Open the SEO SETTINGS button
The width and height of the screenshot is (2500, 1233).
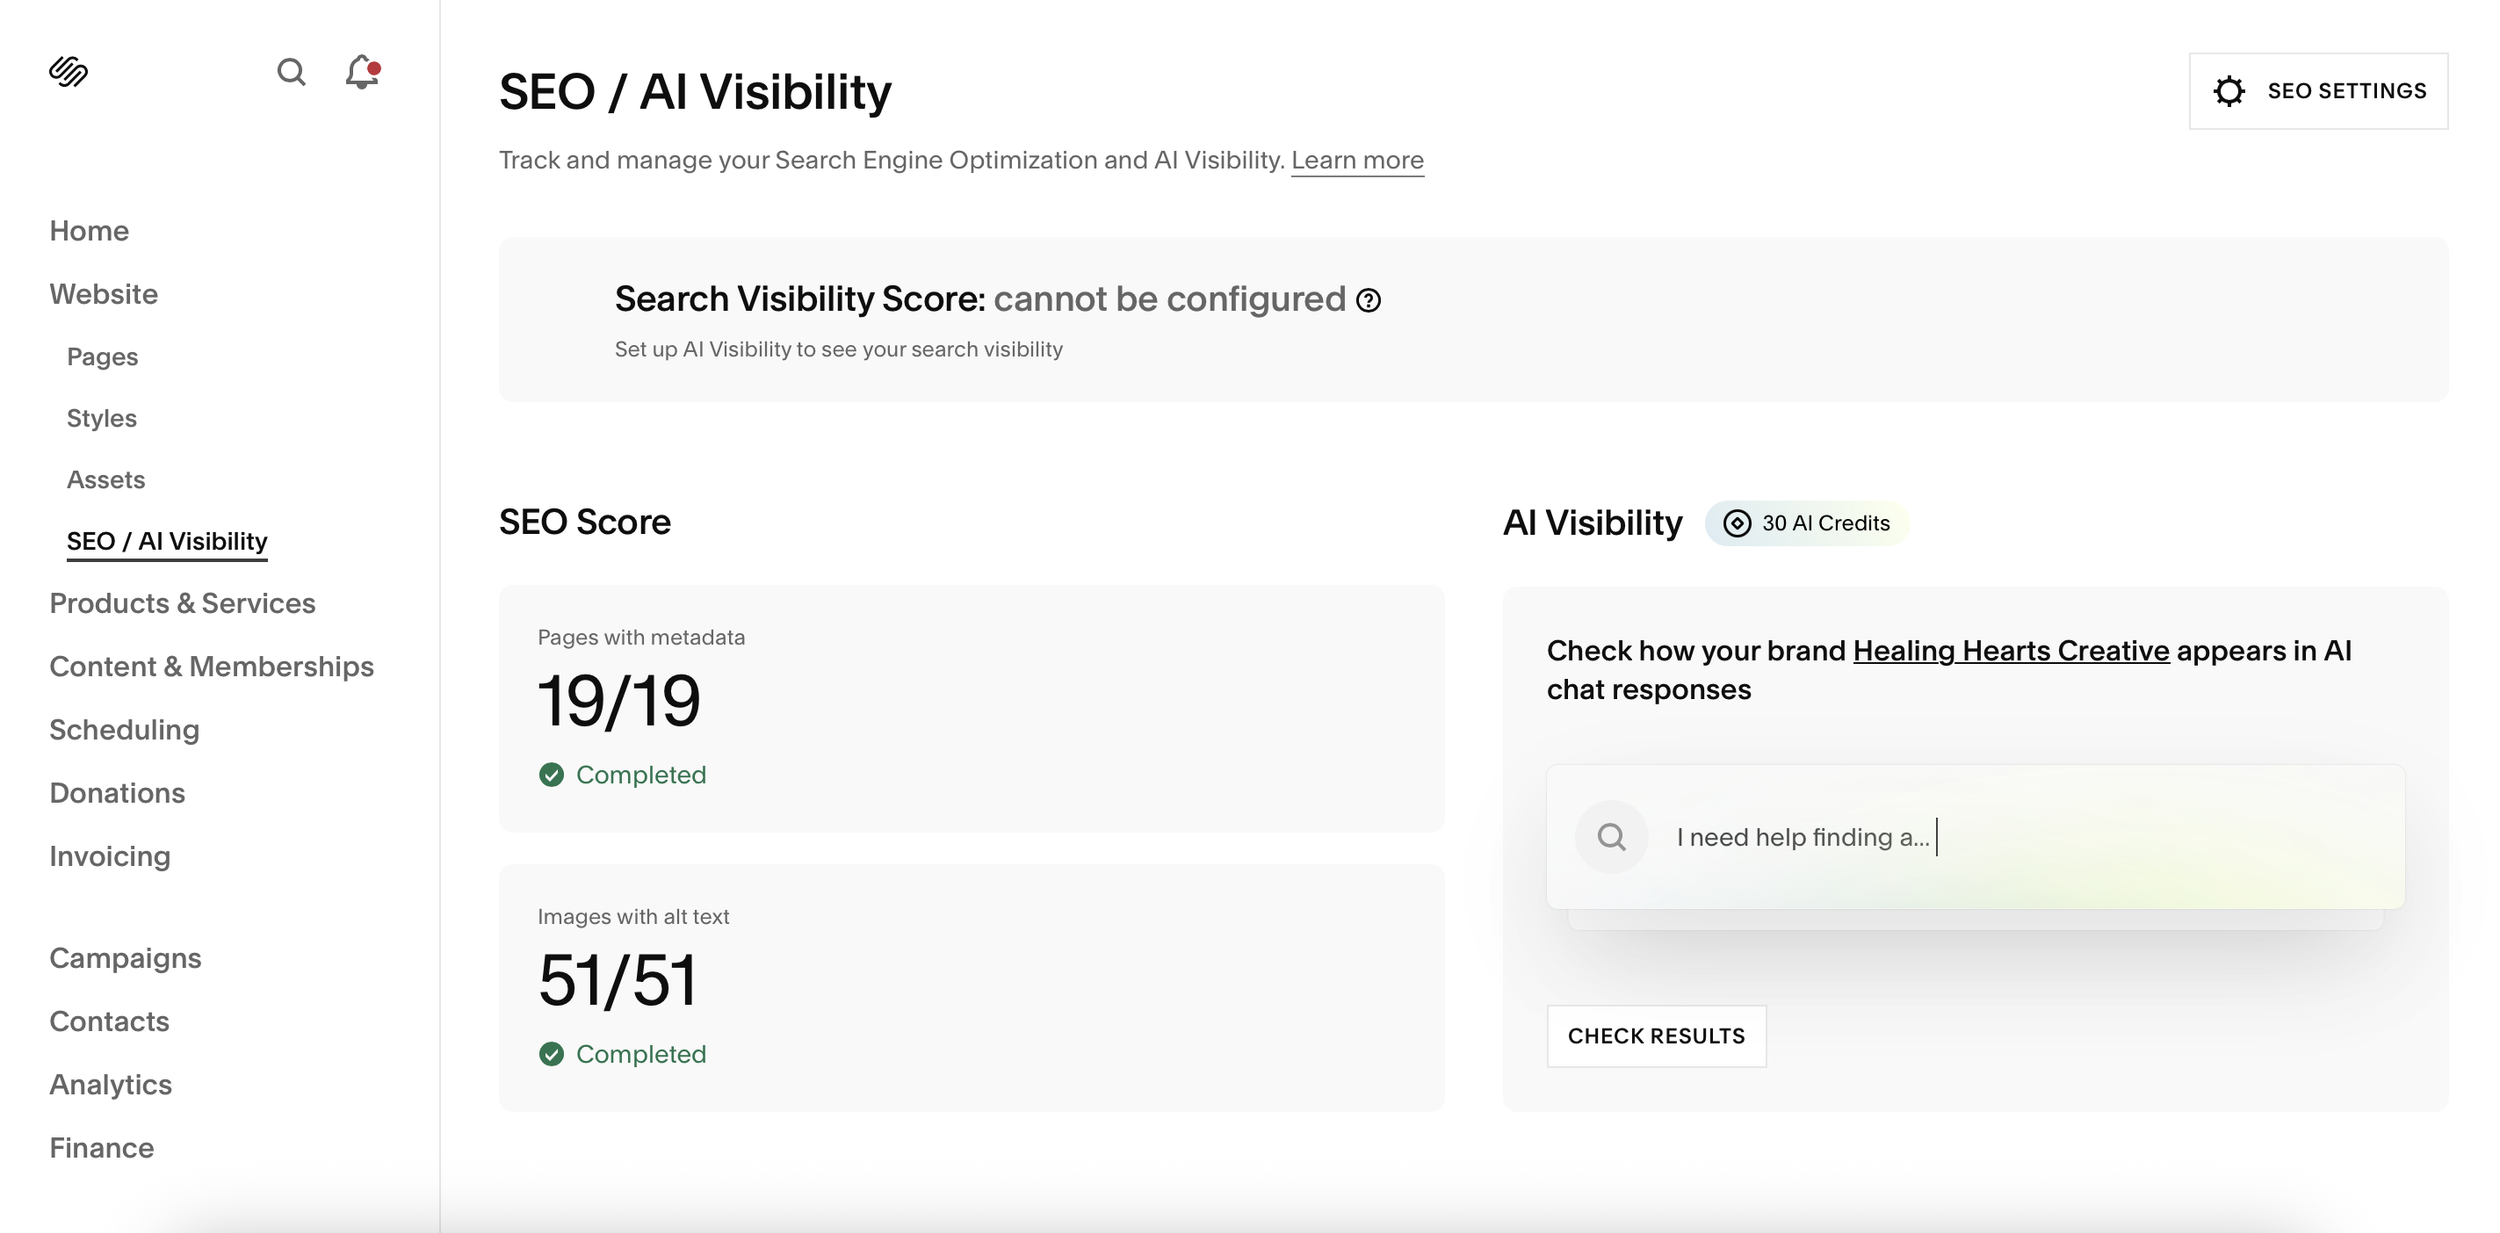tap(2318, 91)
